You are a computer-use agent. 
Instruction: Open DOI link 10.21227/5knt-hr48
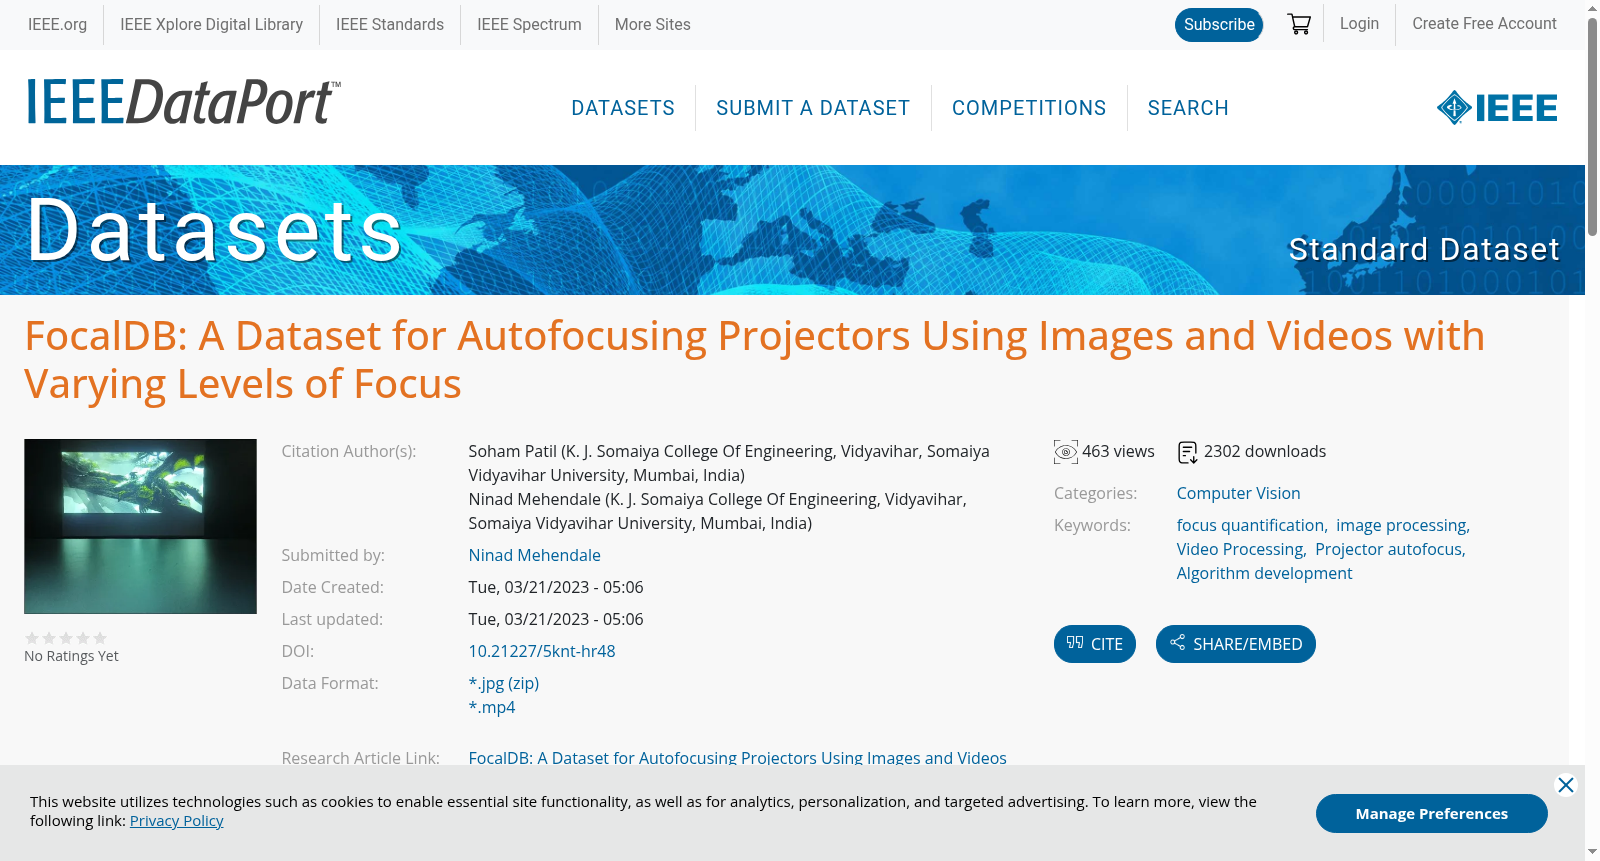[542, 651]
